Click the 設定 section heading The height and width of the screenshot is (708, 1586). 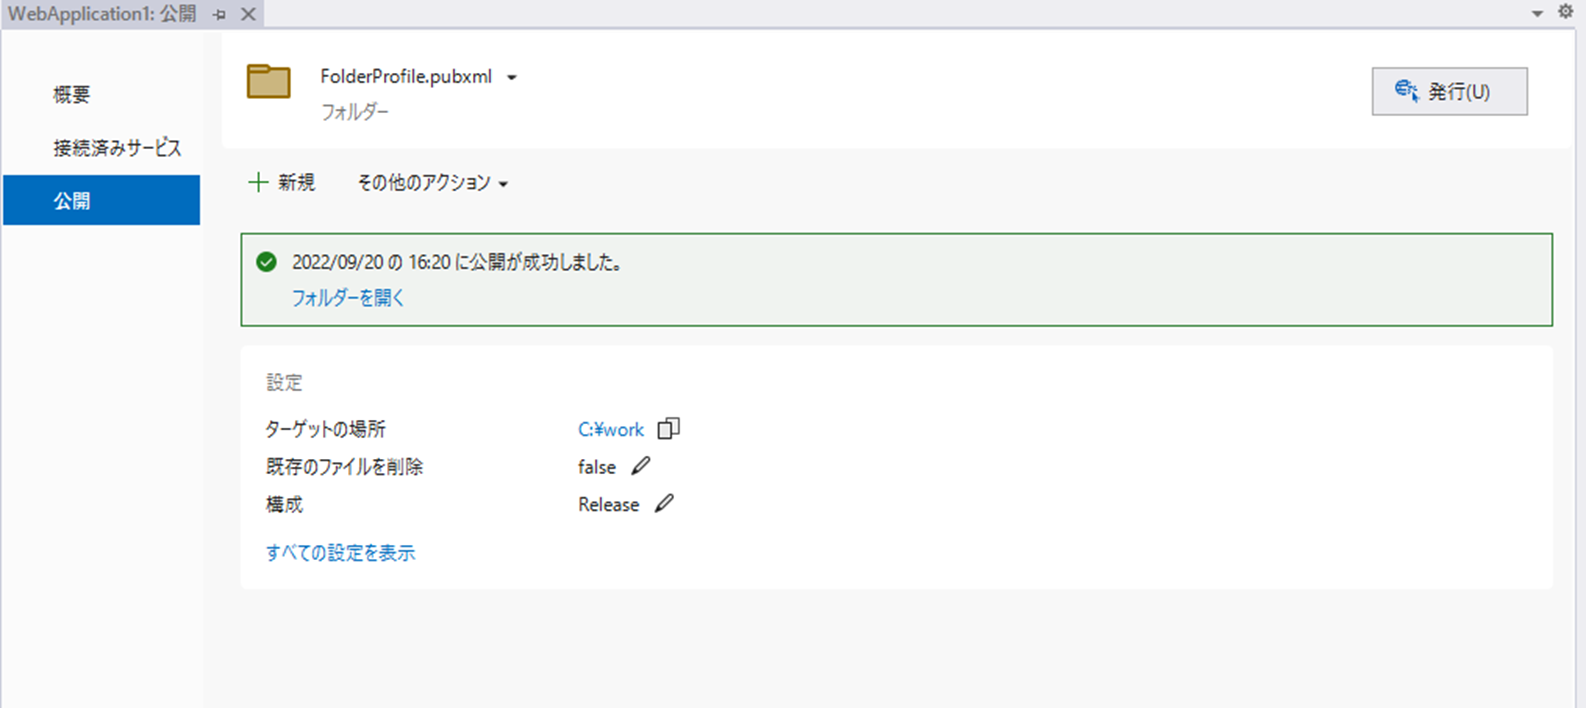tap(284, 382)
